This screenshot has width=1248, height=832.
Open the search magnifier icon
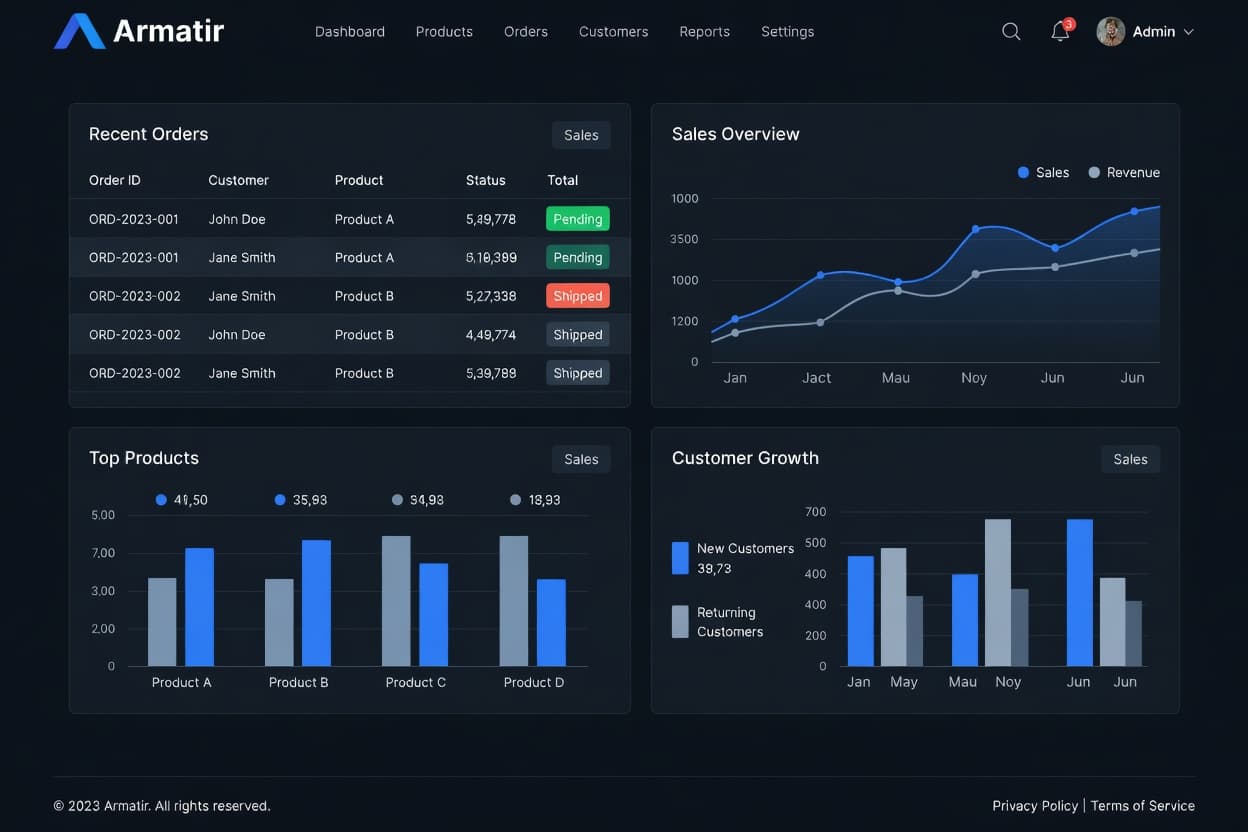tap(1011, 32)
